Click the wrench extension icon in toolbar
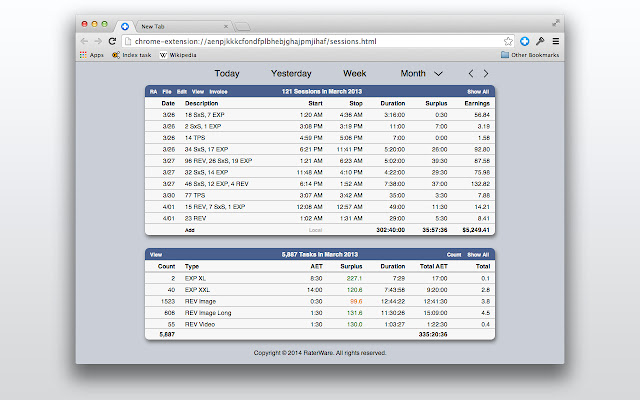Image resolution: width=640 pixels, height=400 pixels. tap(540, 41)
